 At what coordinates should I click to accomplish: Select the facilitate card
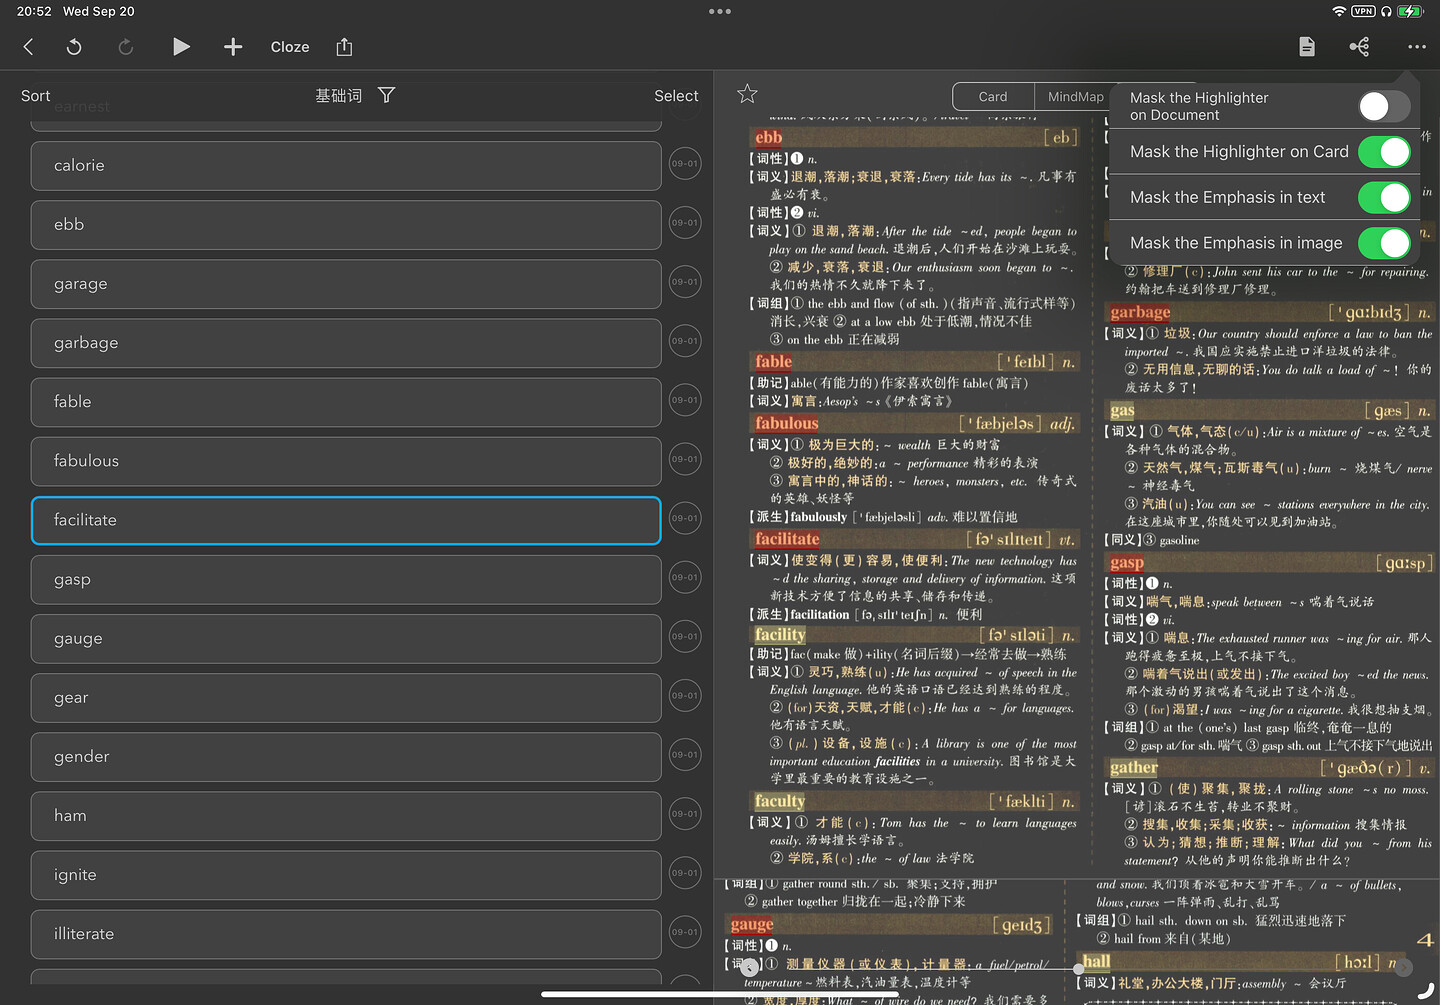click(346, 520)
